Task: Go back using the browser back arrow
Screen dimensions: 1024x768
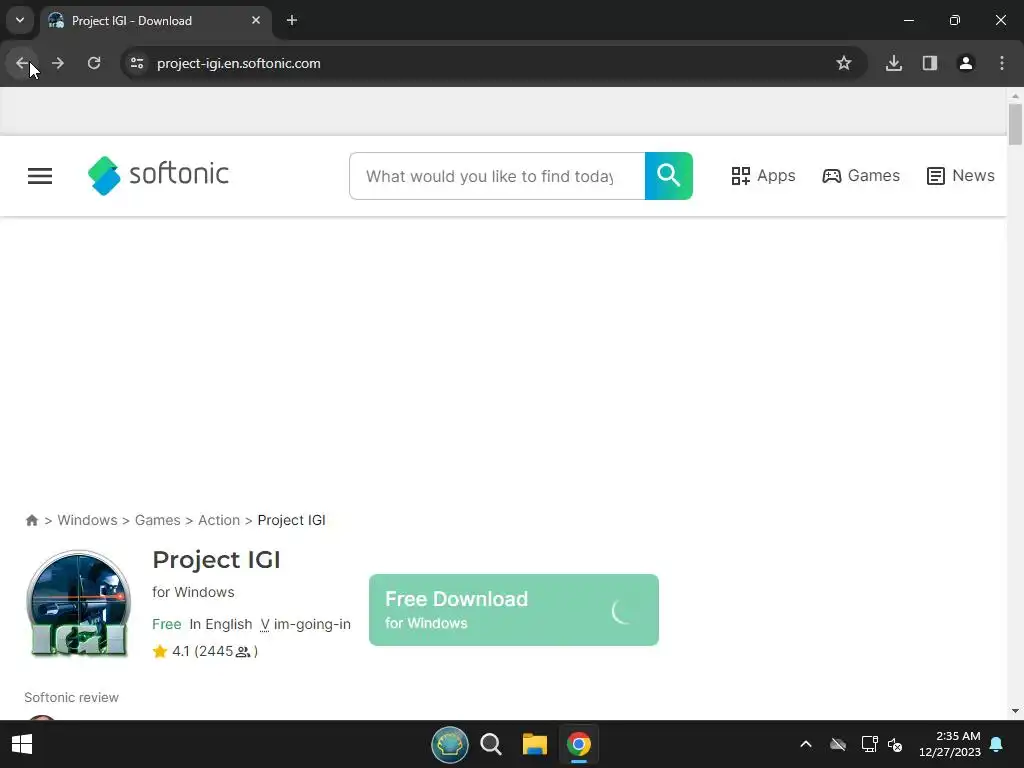Action: click(x=22, y=63)
